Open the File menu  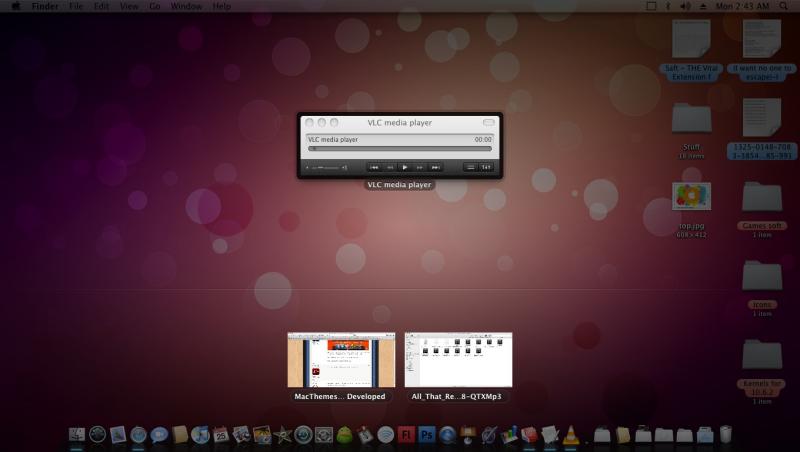(76, 6)
